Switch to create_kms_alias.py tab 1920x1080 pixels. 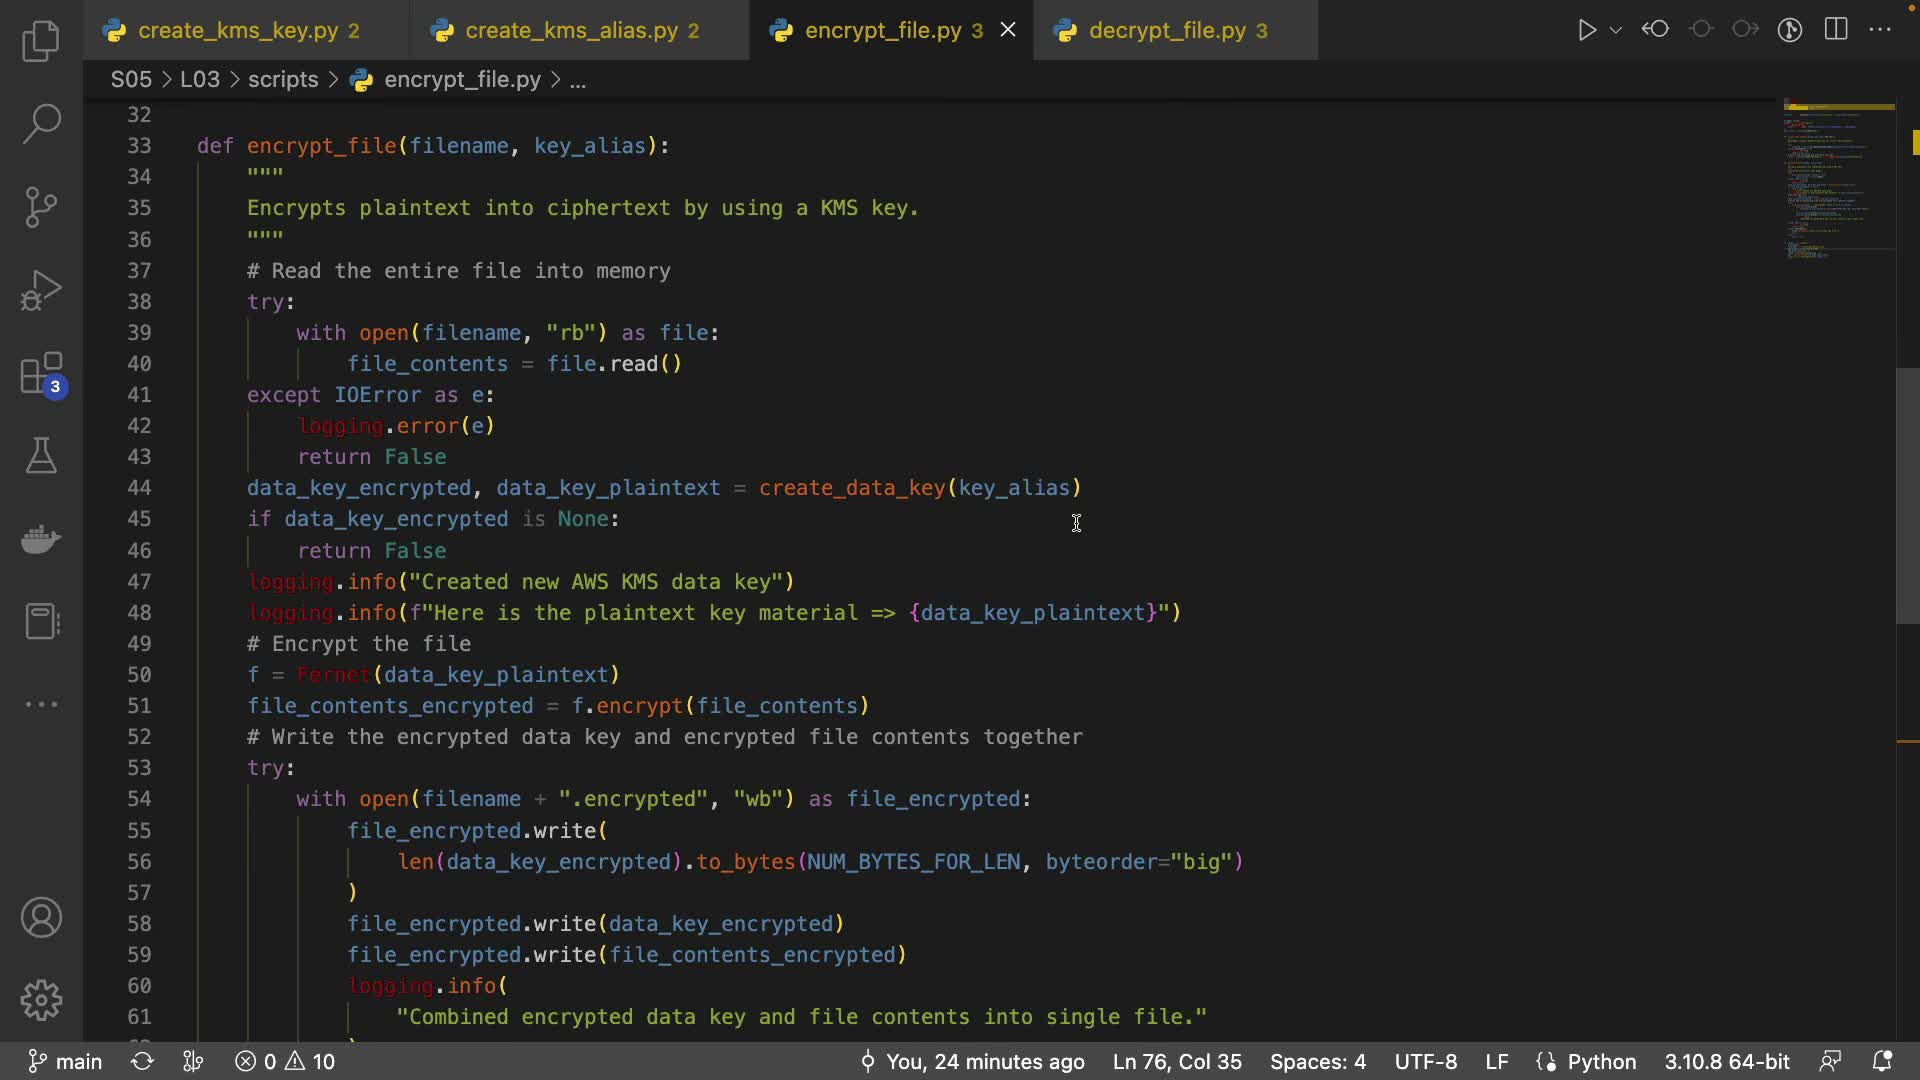click(571, 31)
